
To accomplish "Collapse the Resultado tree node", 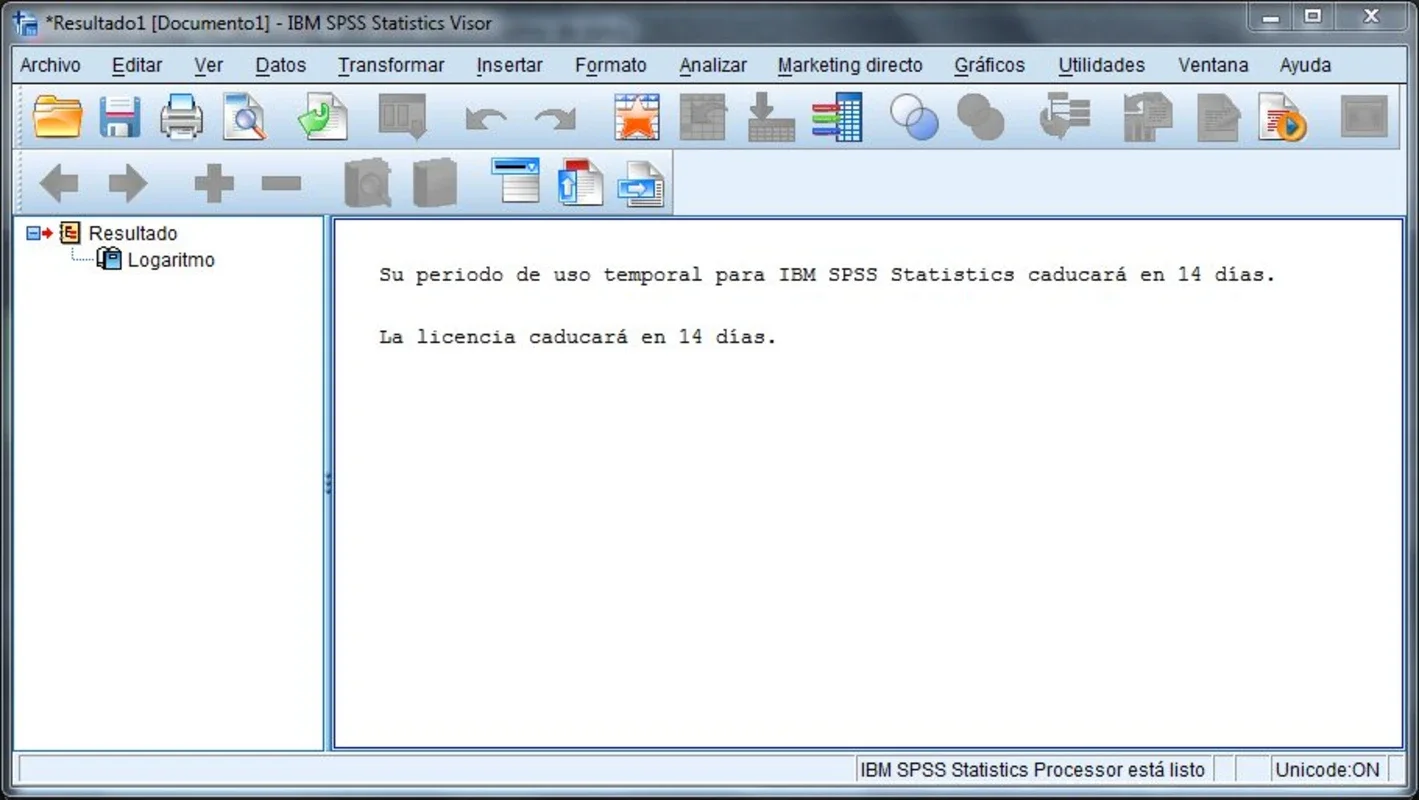I will click(x=33, y=233).
